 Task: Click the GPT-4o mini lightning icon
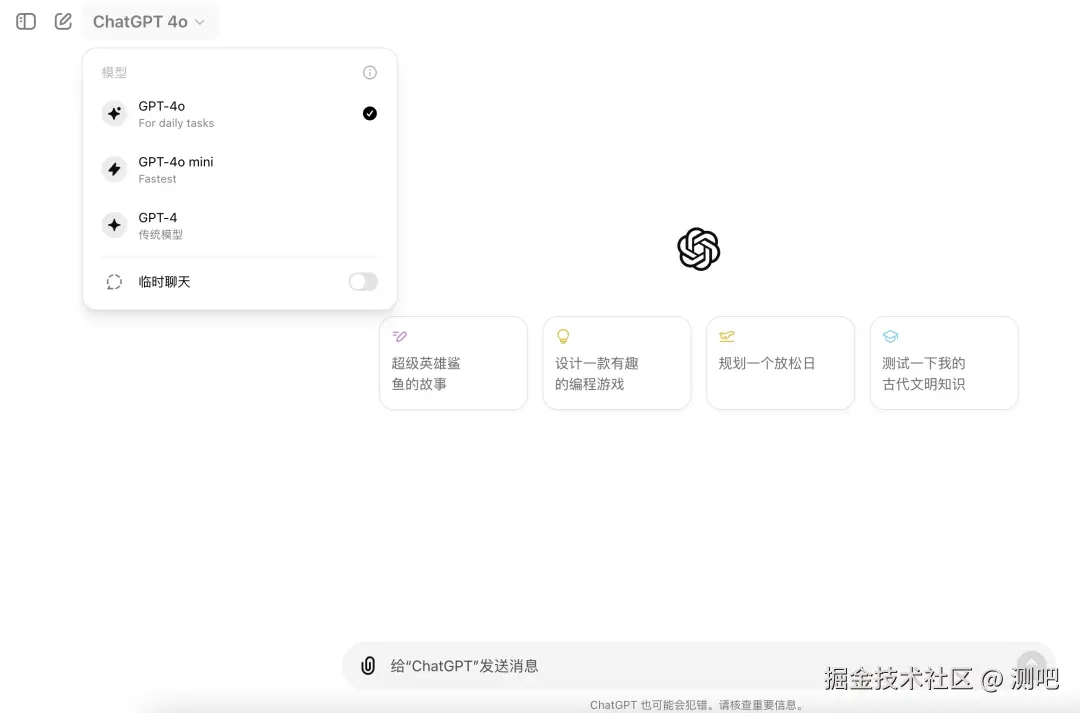click(114, 169)
